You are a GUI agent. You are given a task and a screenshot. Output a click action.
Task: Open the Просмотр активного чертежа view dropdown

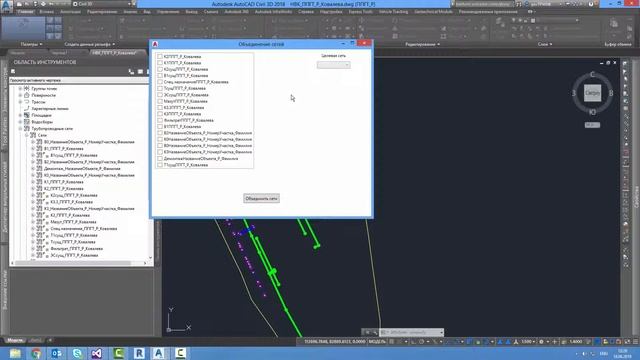pos(79,80)
